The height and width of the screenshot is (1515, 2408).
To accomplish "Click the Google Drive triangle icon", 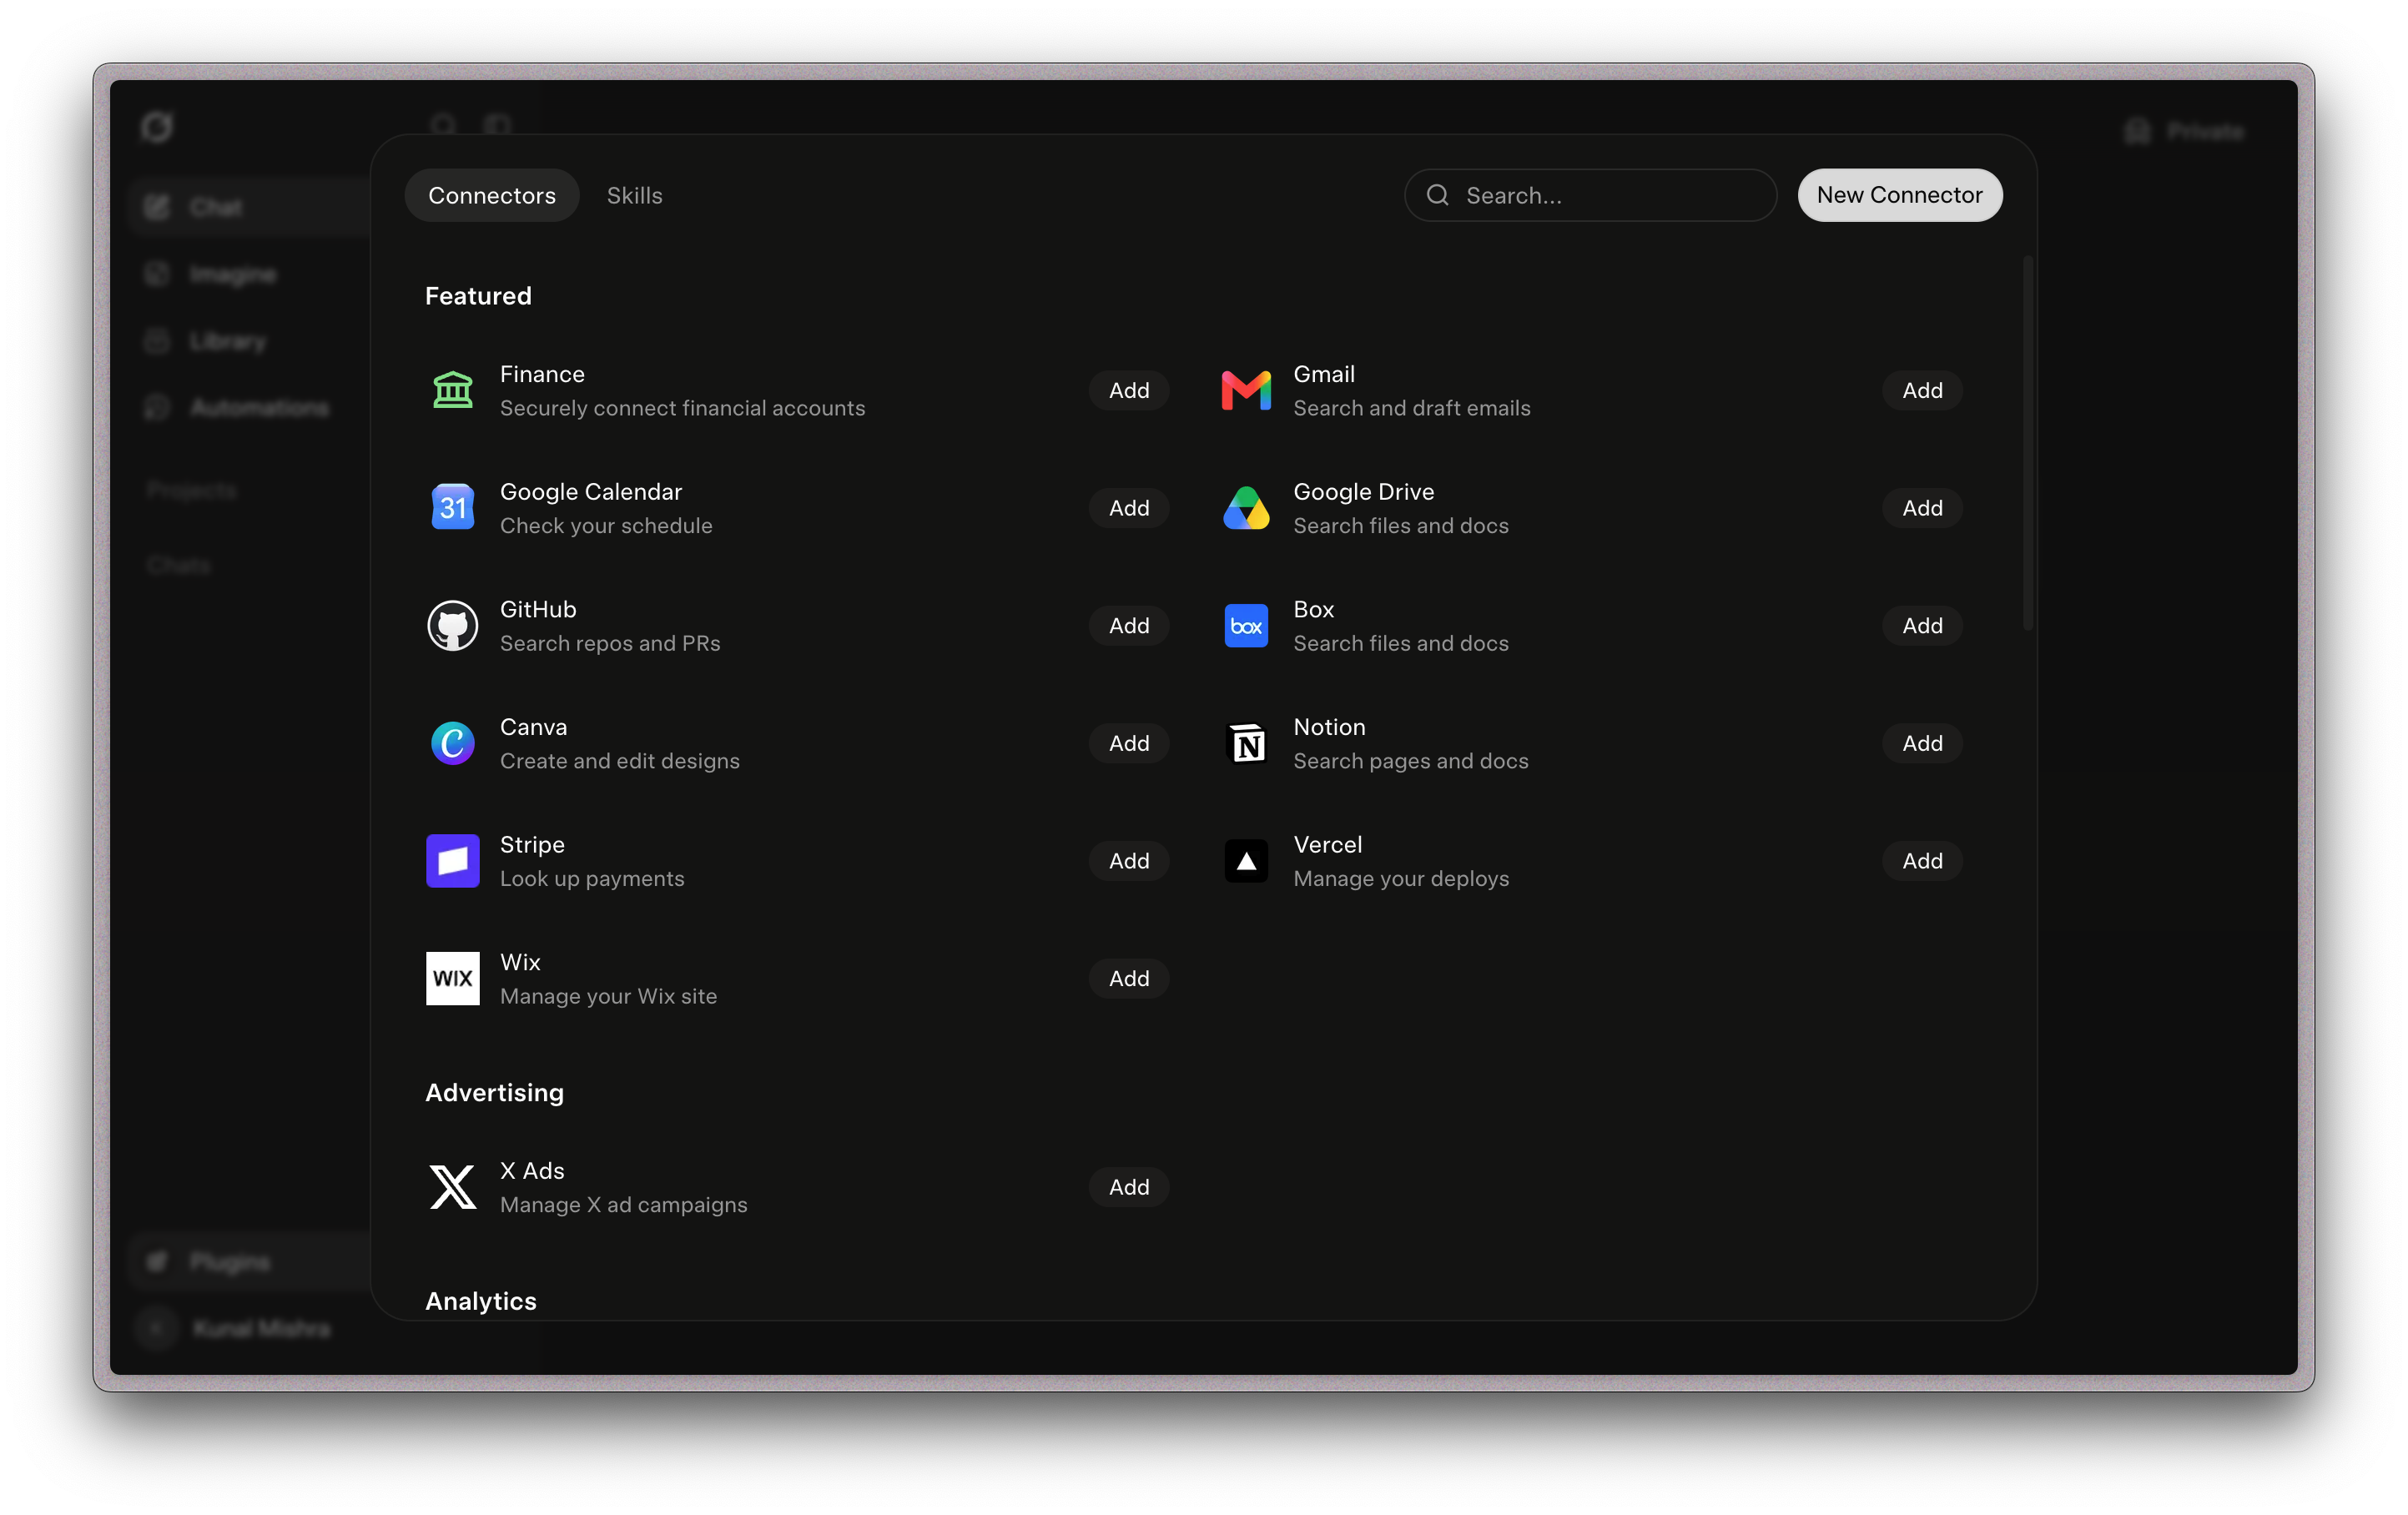I will (x=1246, y=508).
